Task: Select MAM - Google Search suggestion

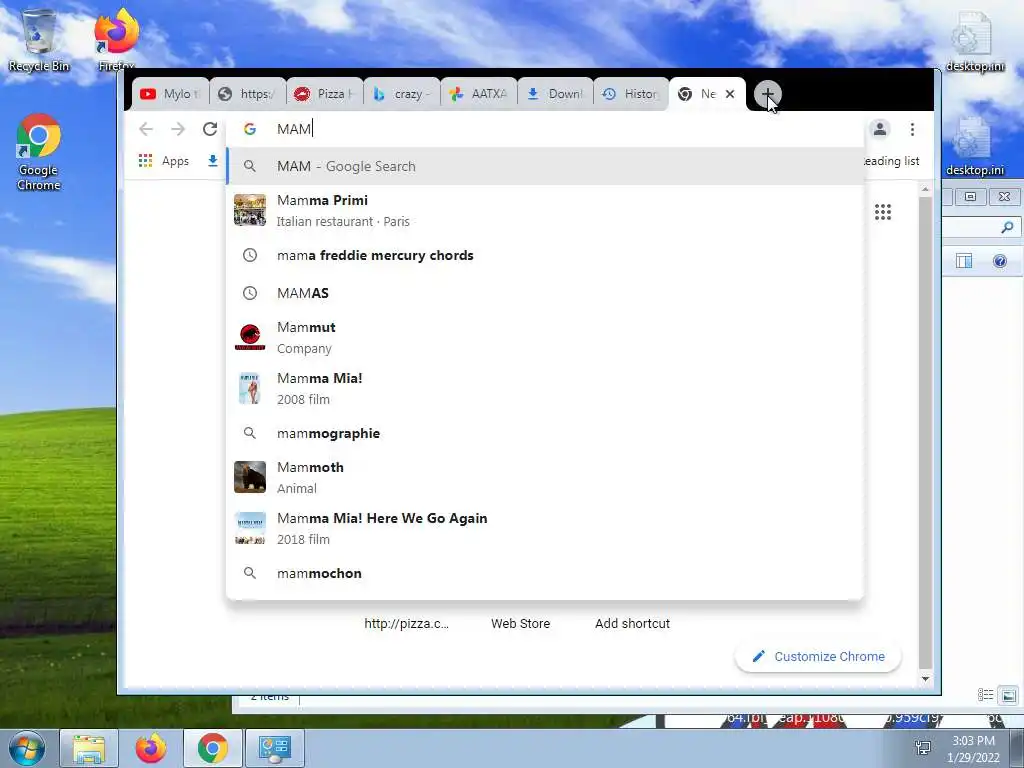Action: [x=545, y=166]
